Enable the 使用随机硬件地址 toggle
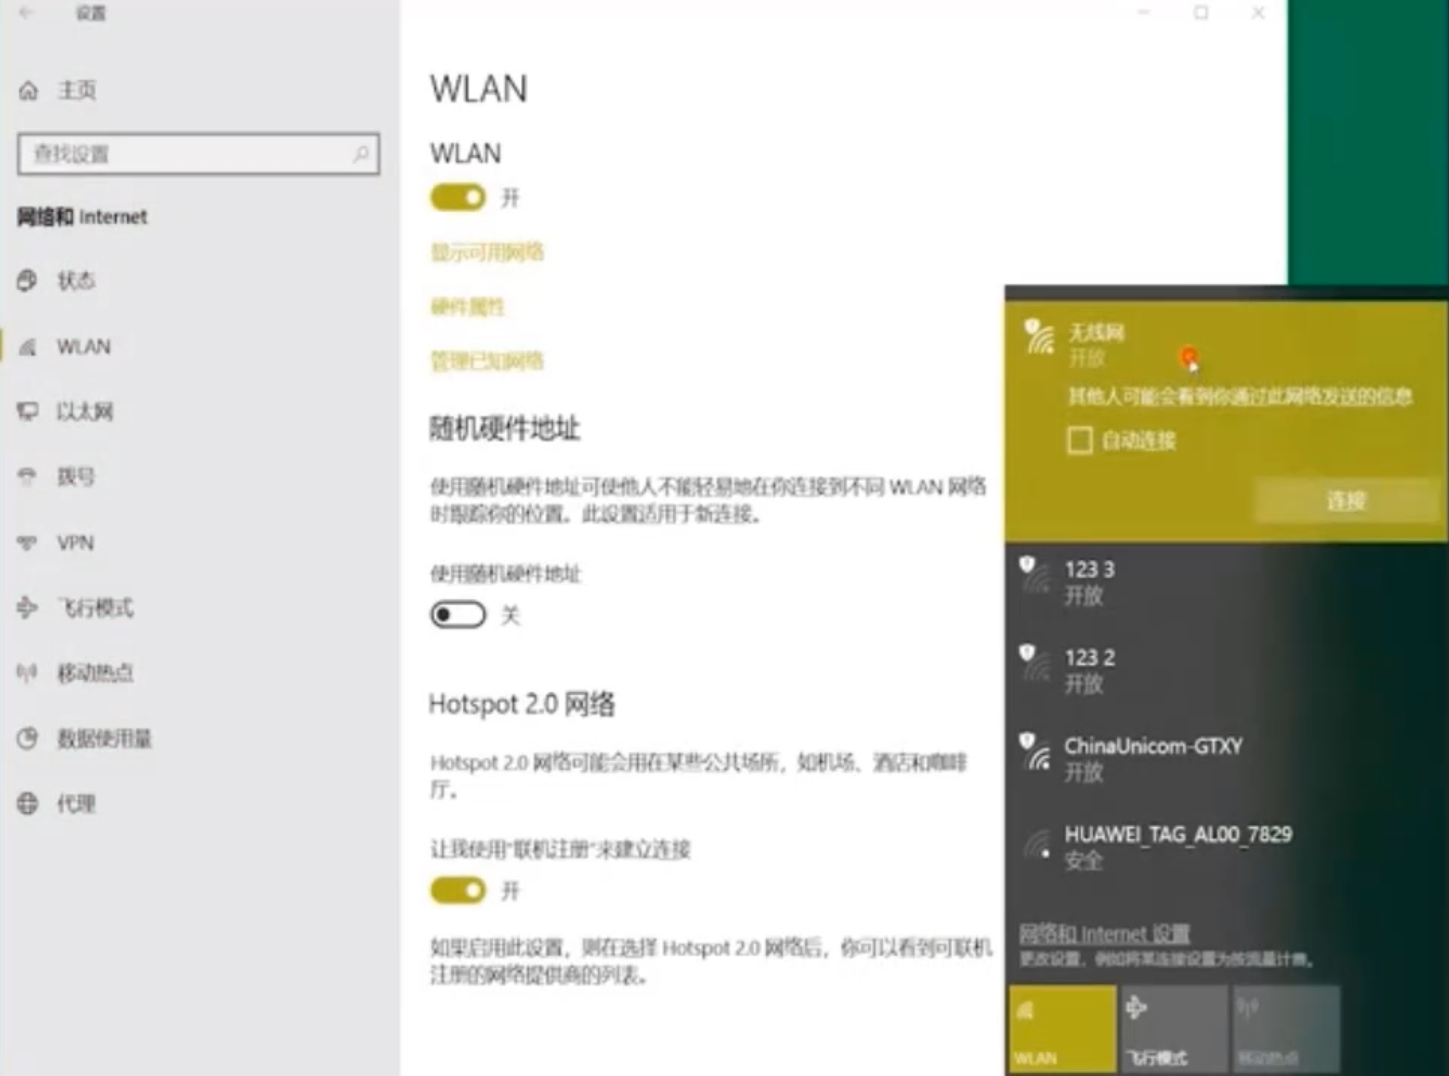The width and height of the screenshot is (1449, 1076). coord(457,615)
